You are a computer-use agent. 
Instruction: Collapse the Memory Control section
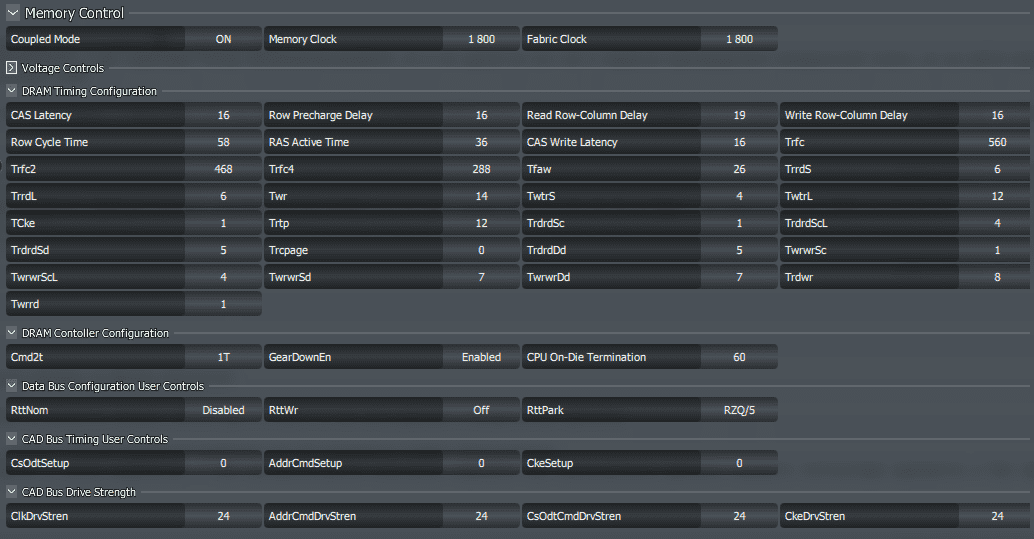point(13,13)
